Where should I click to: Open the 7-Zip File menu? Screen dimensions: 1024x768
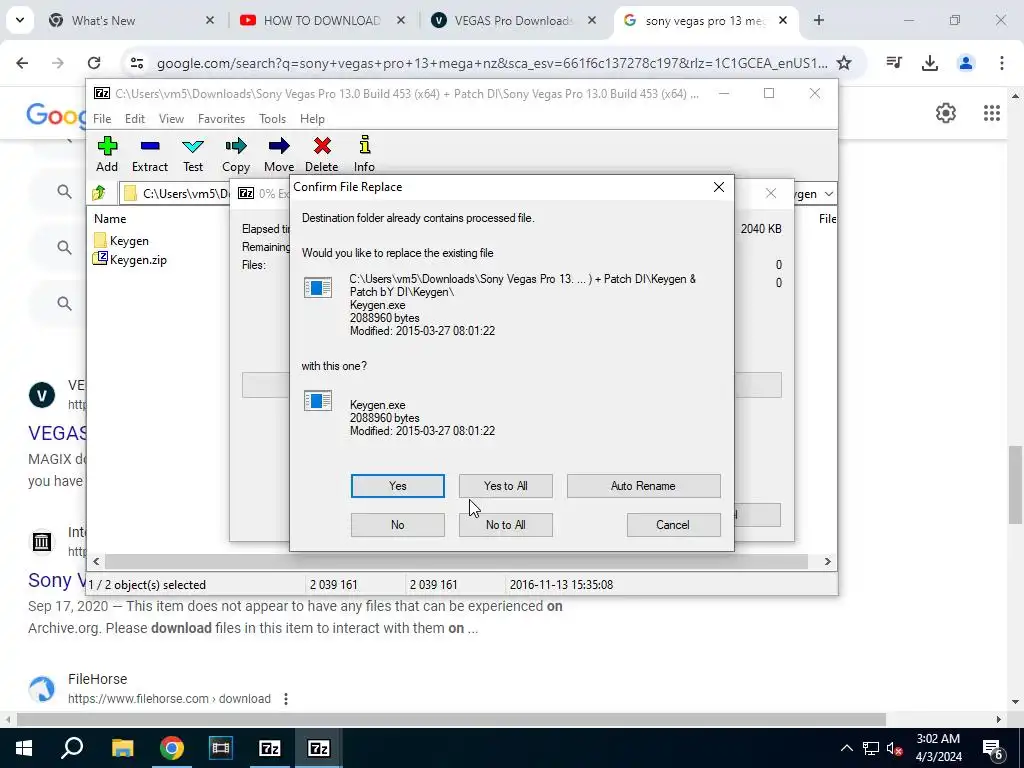pyautogui.click(x=102, y=119)
